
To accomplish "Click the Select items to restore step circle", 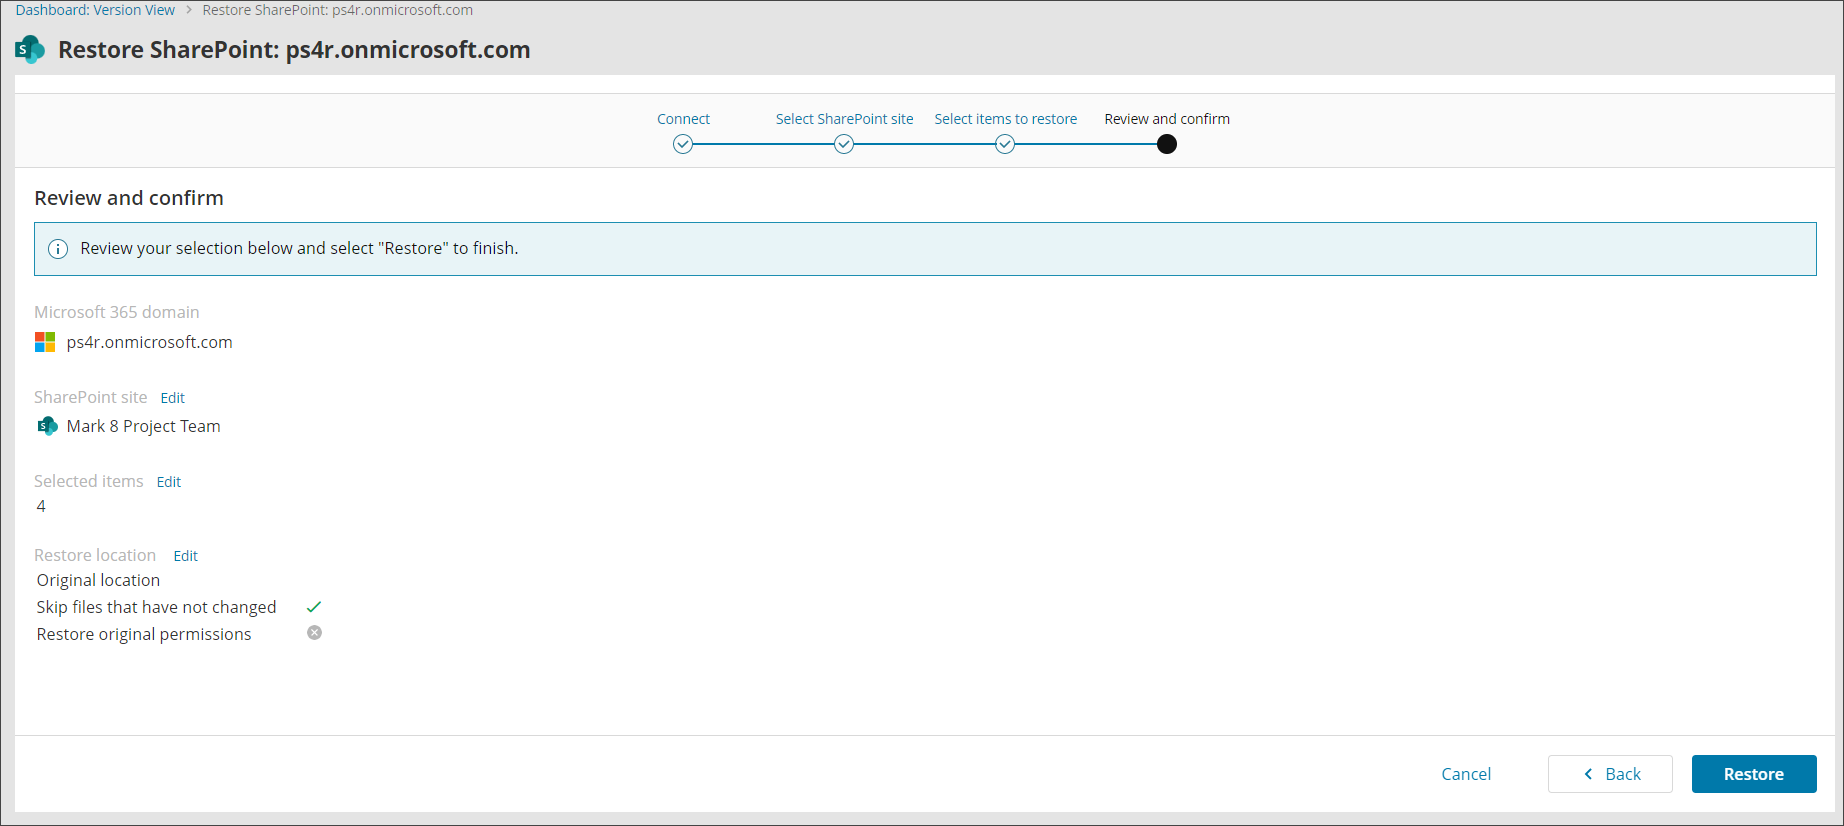I will [1005, 144].
